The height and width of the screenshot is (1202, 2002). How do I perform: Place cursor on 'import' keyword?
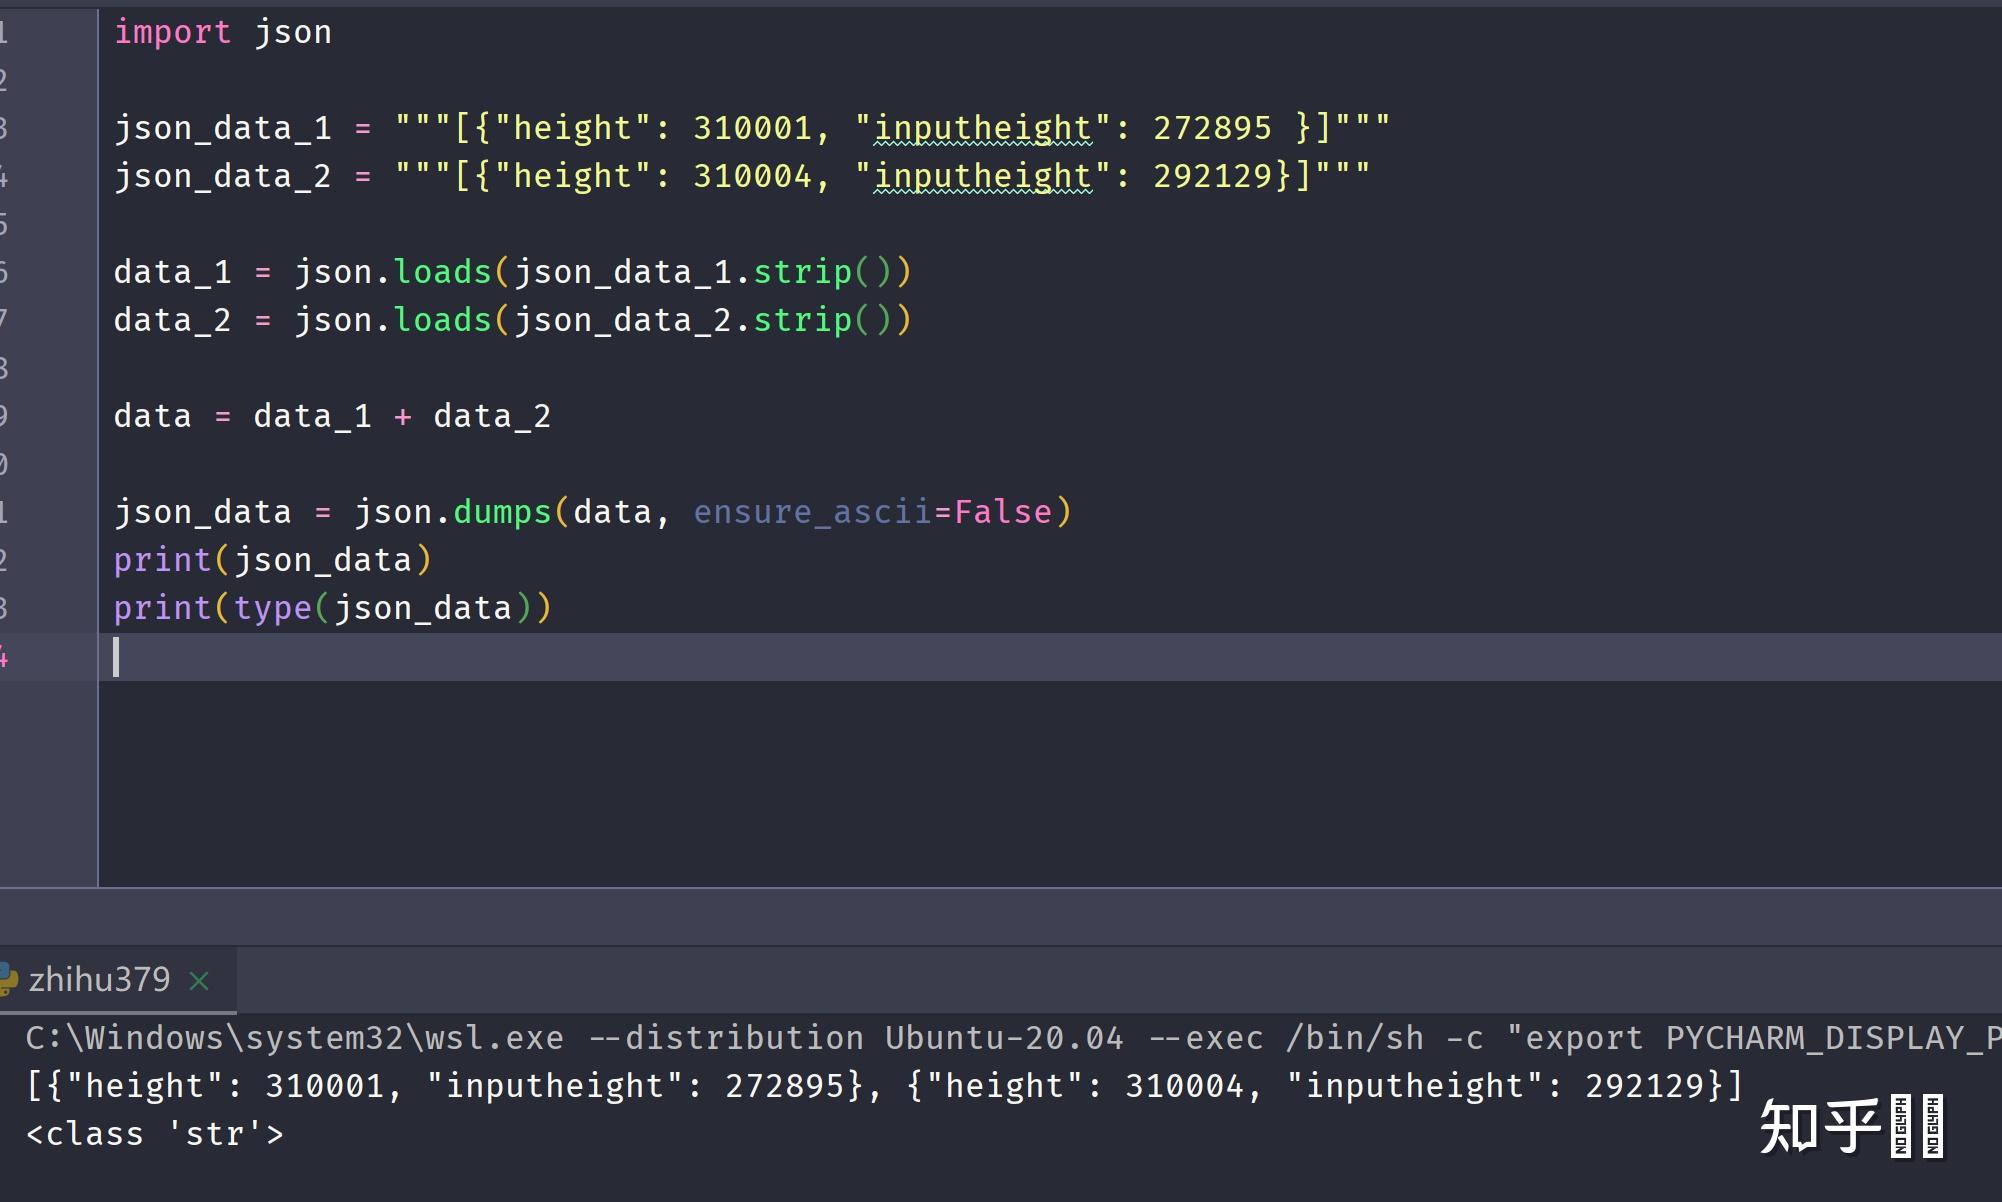point(172,32)
